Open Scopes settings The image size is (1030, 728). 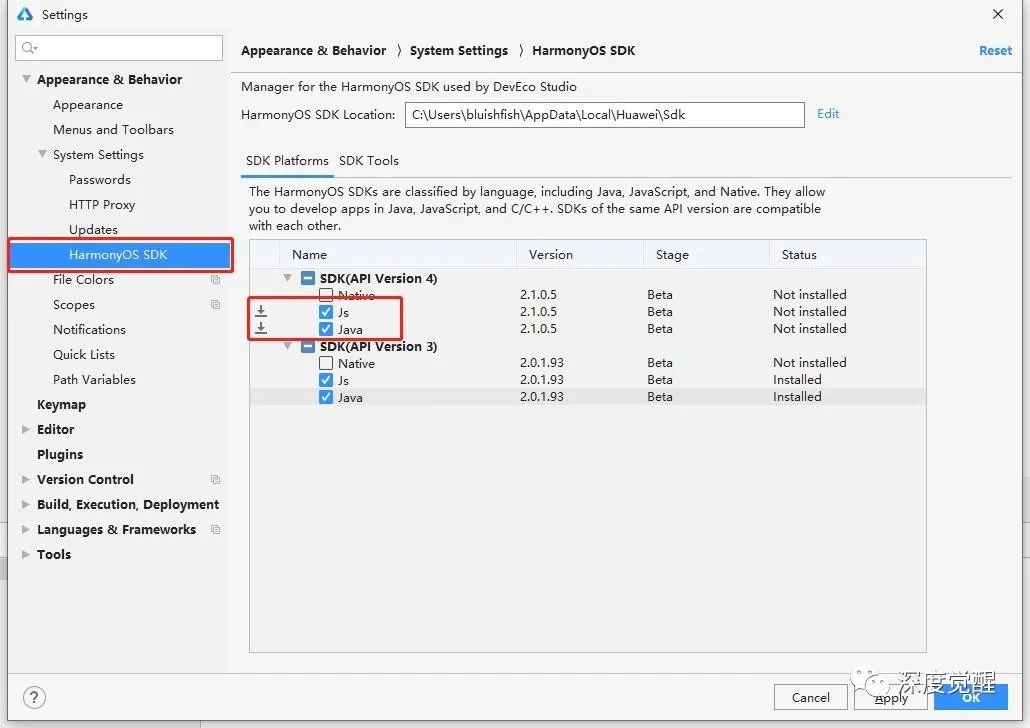[74, 304]
